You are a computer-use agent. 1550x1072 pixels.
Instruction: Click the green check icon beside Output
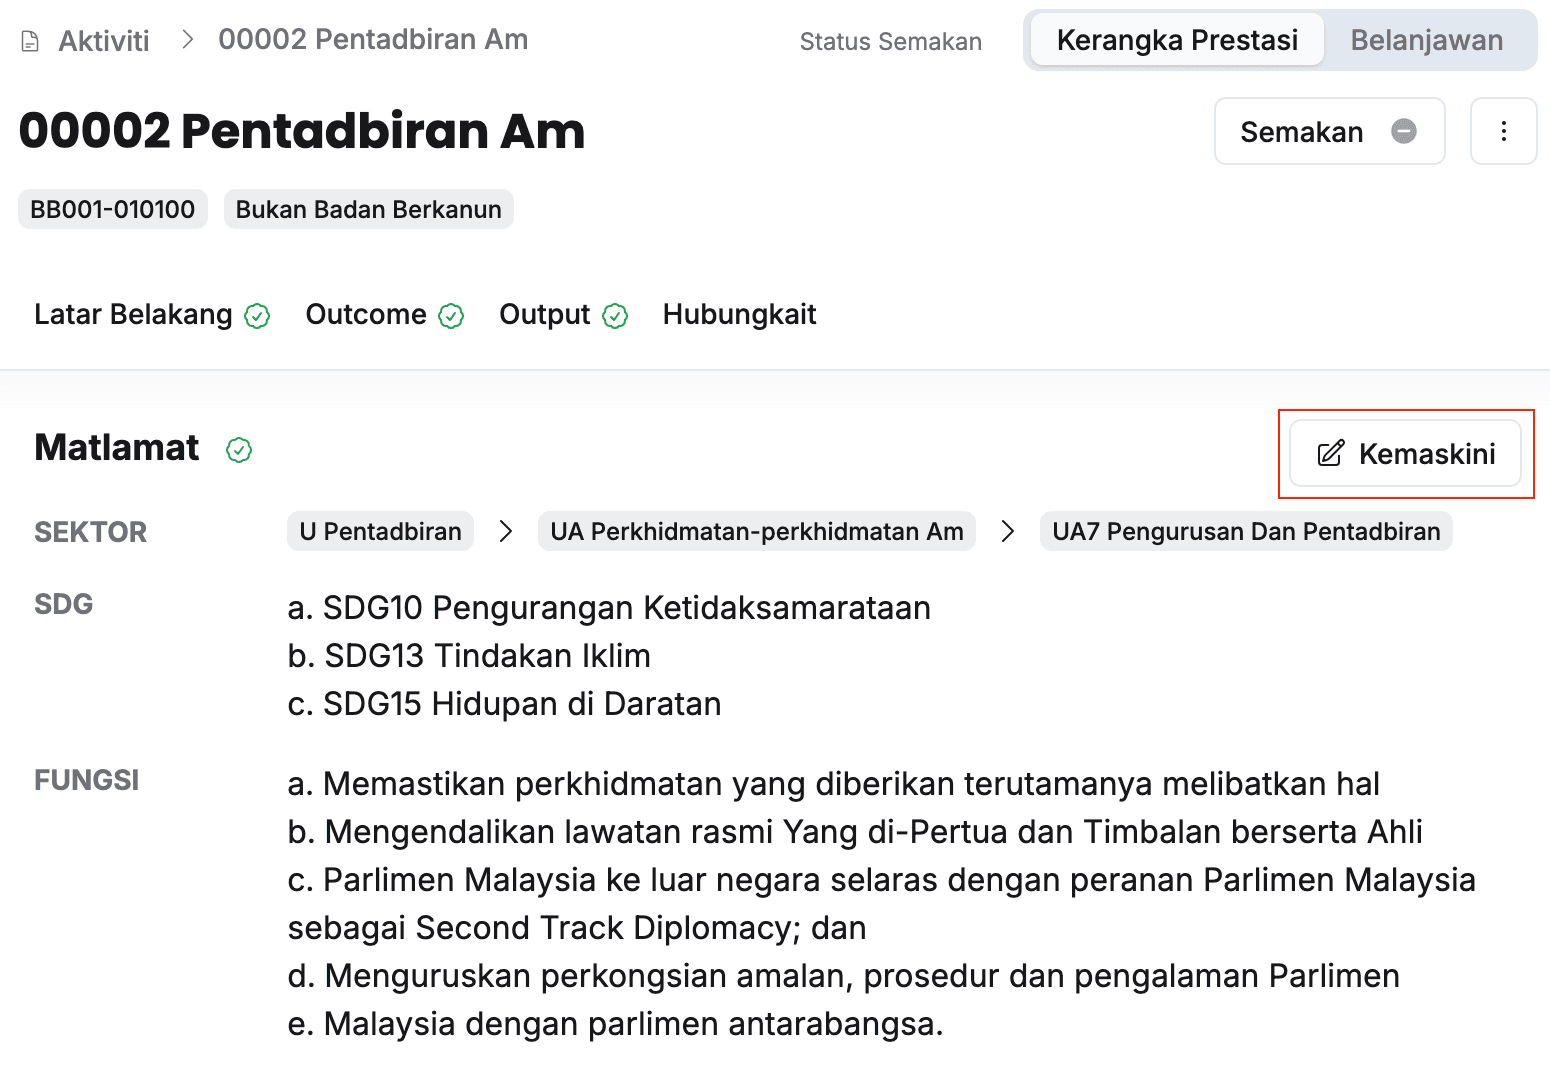(x=616, y=316)
